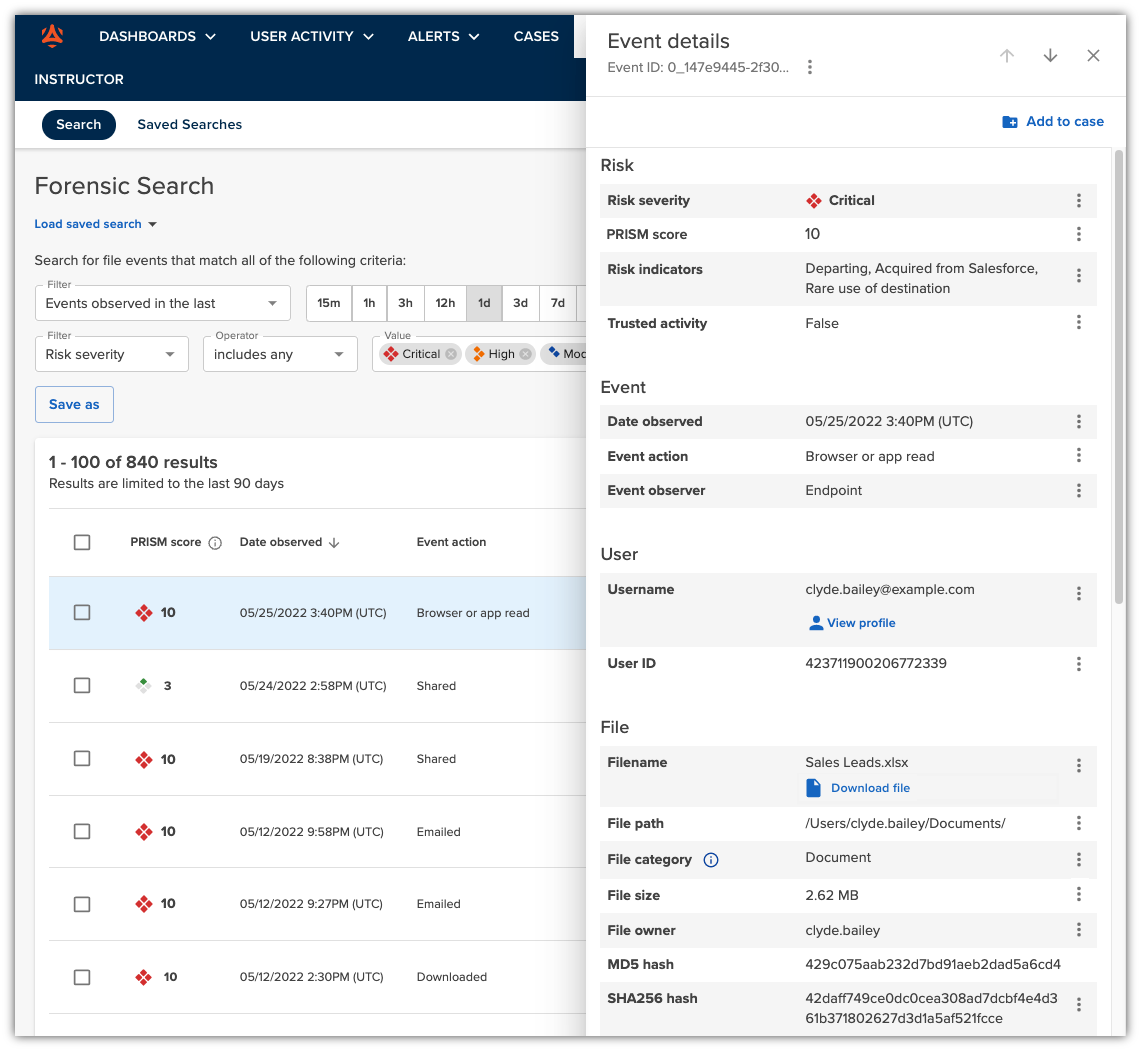Click the Download file icon for Sales Leads.xlsx
The width and height of the screenshot is (1141, 1051).
click(x=813, y=788)
